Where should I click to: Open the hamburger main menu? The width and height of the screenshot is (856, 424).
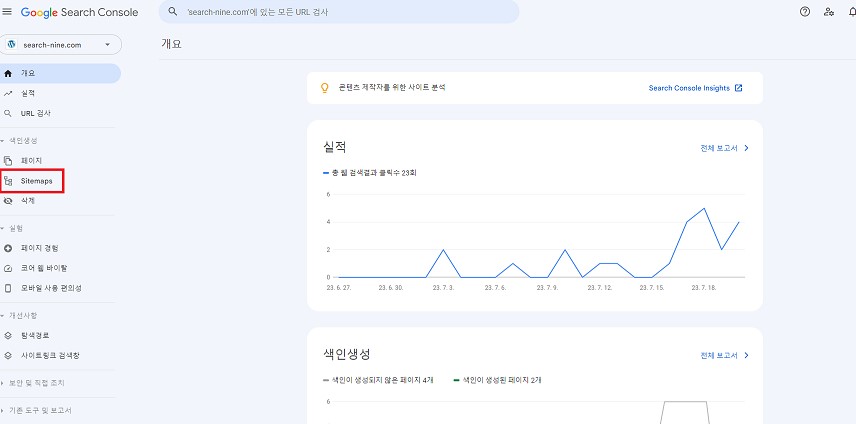[7, 11]
